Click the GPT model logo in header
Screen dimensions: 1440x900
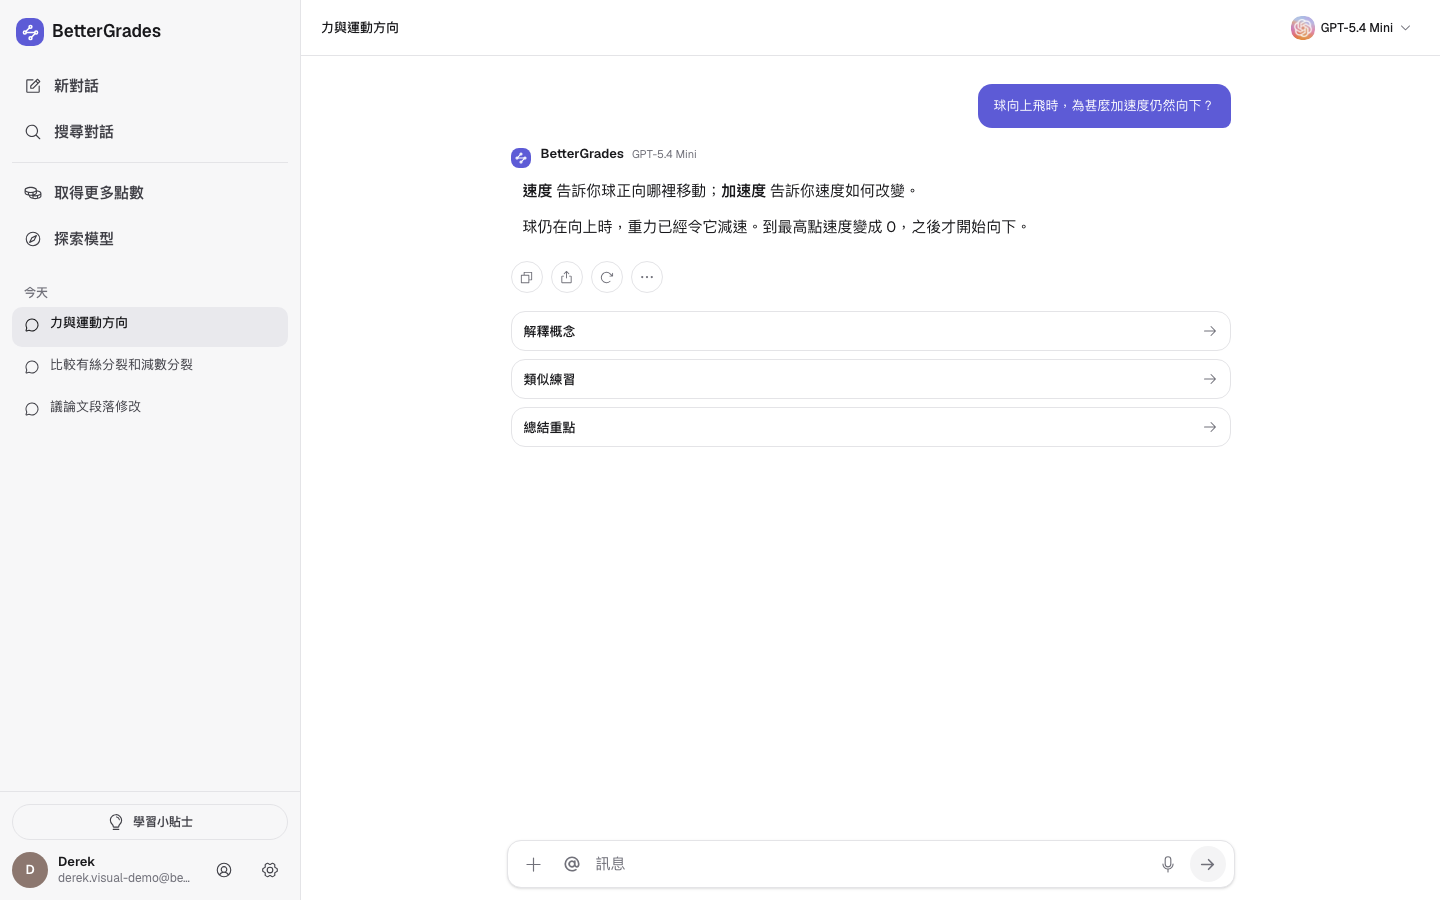coord(1302,28)
